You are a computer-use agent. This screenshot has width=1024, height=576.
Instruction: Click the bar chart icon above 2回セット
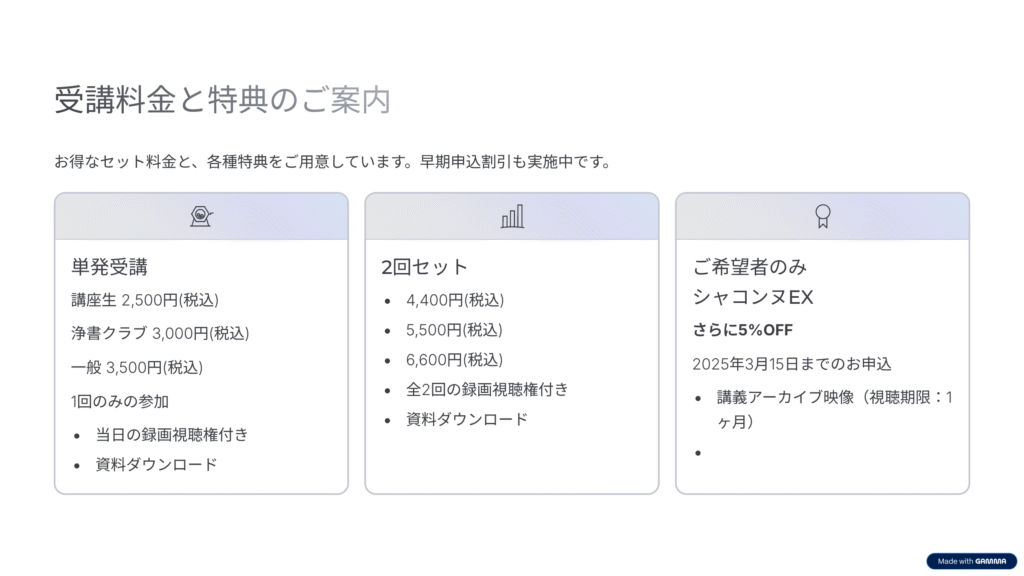coord(512,216)
